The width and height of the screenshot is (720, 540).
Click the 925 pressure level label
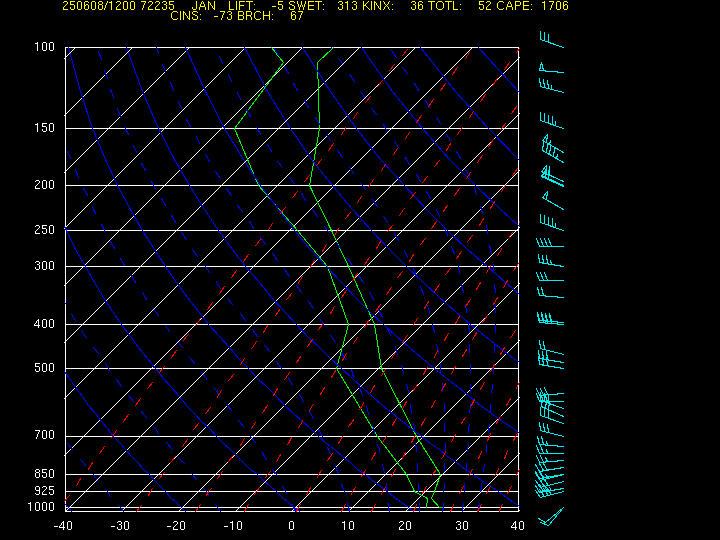(x=45, y=491)
